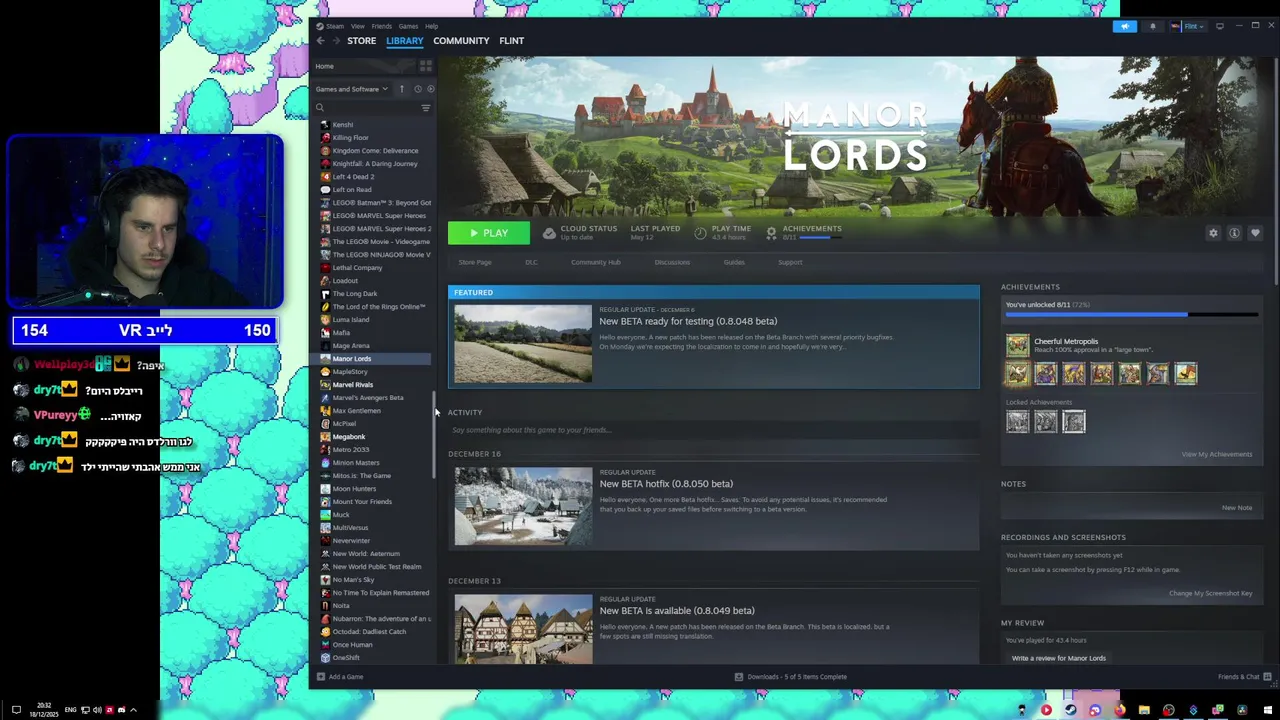The image size is (1280, 720).
Task: Open the DLC link
Action: coord(531,262)
